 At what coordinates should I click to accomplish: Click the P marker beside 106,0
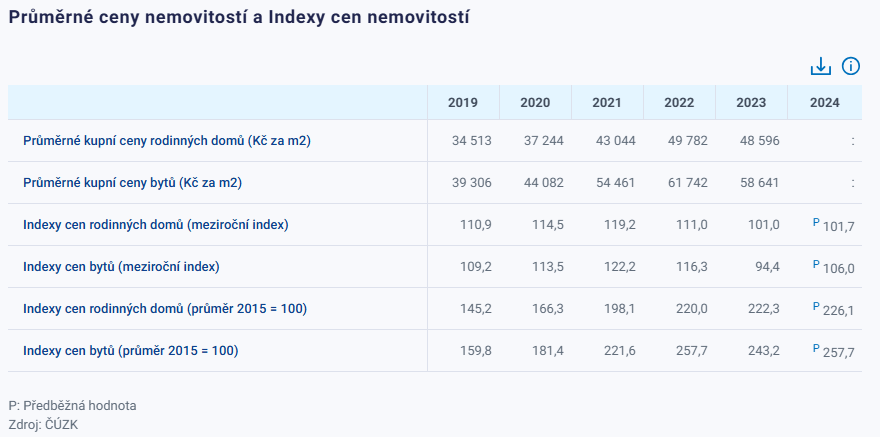tap(817, 264)
